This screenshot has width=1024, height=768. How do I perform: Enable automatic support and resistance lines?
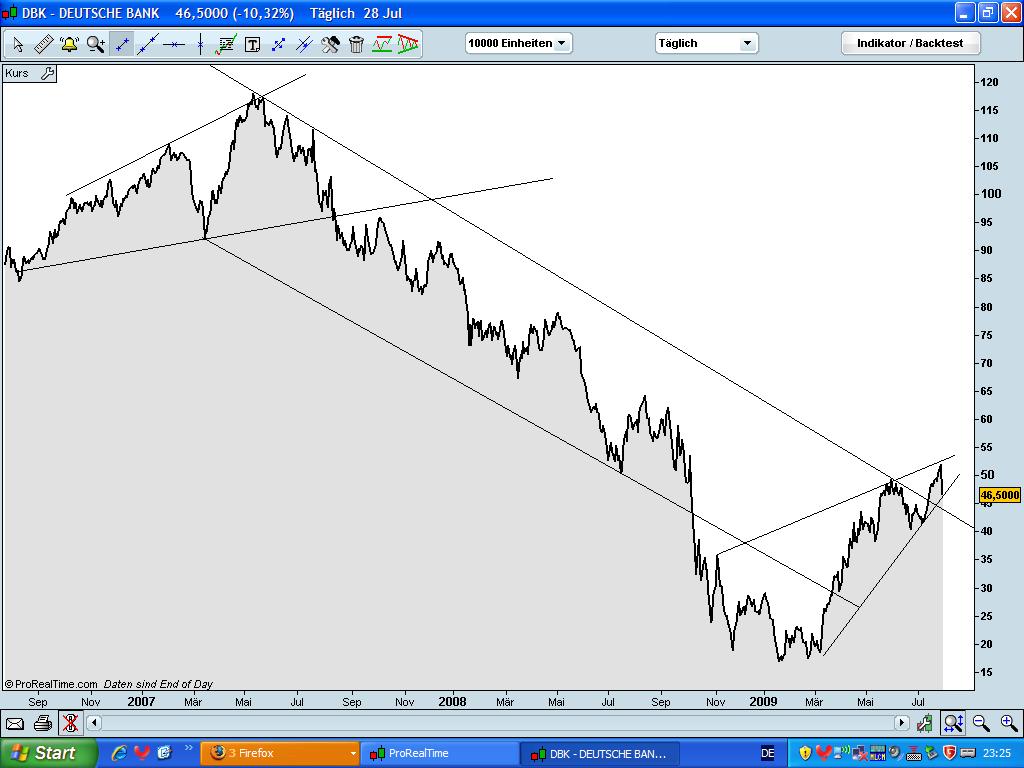click(x=382, y=44)
